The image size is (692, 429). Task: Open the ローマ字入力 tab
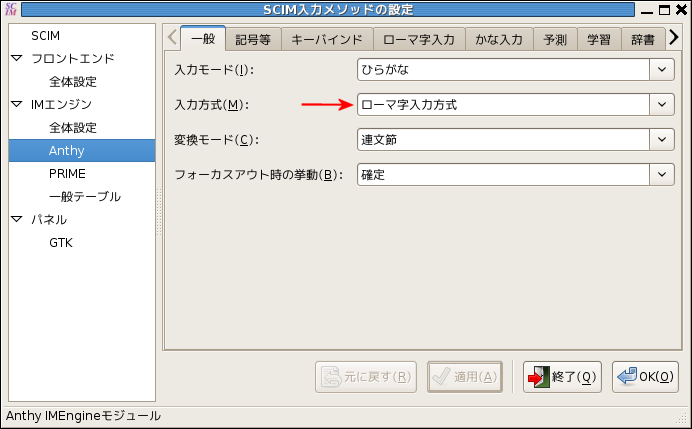coord(419,40)
